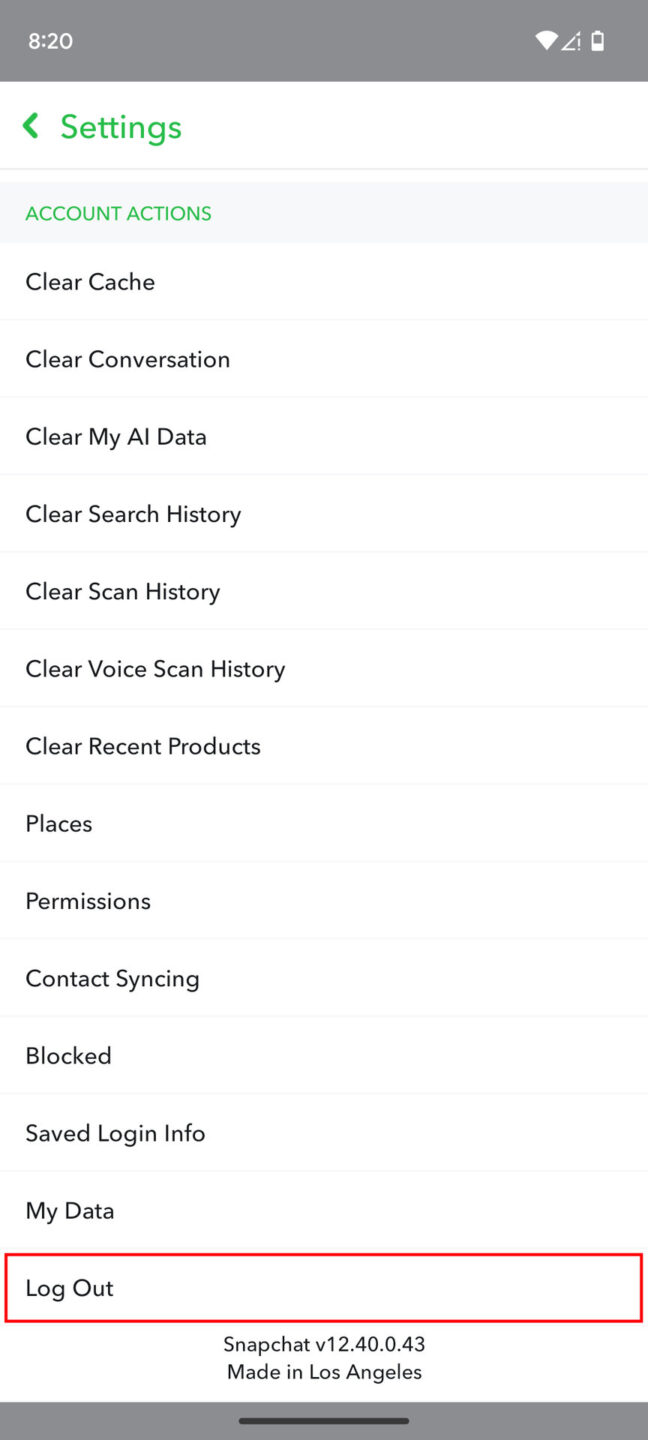Open Clear Conversation

(128, 359)
